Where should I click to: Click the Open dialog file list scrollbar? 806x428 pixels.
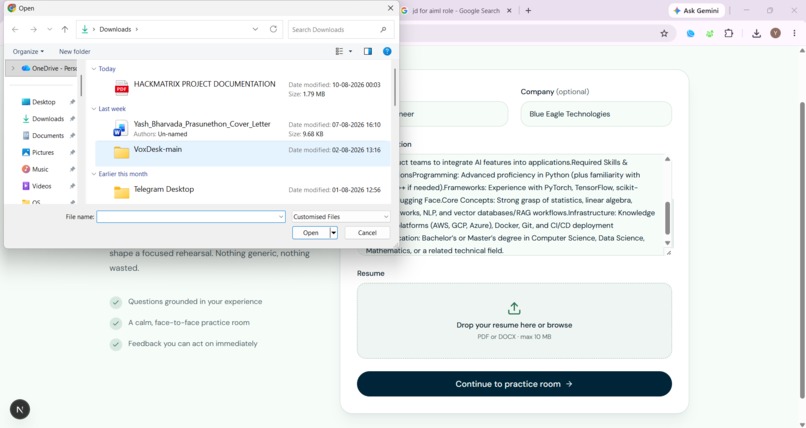[x=394, y=86]
